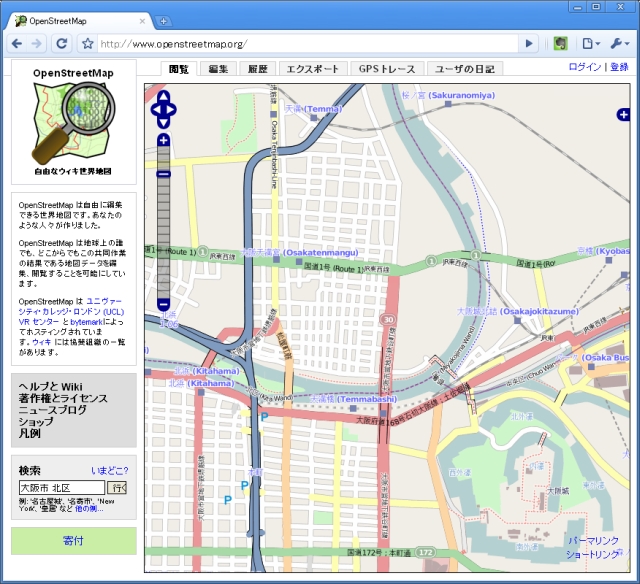
Task: Open the 凡例 map key link
Action: tap(29, 433)
